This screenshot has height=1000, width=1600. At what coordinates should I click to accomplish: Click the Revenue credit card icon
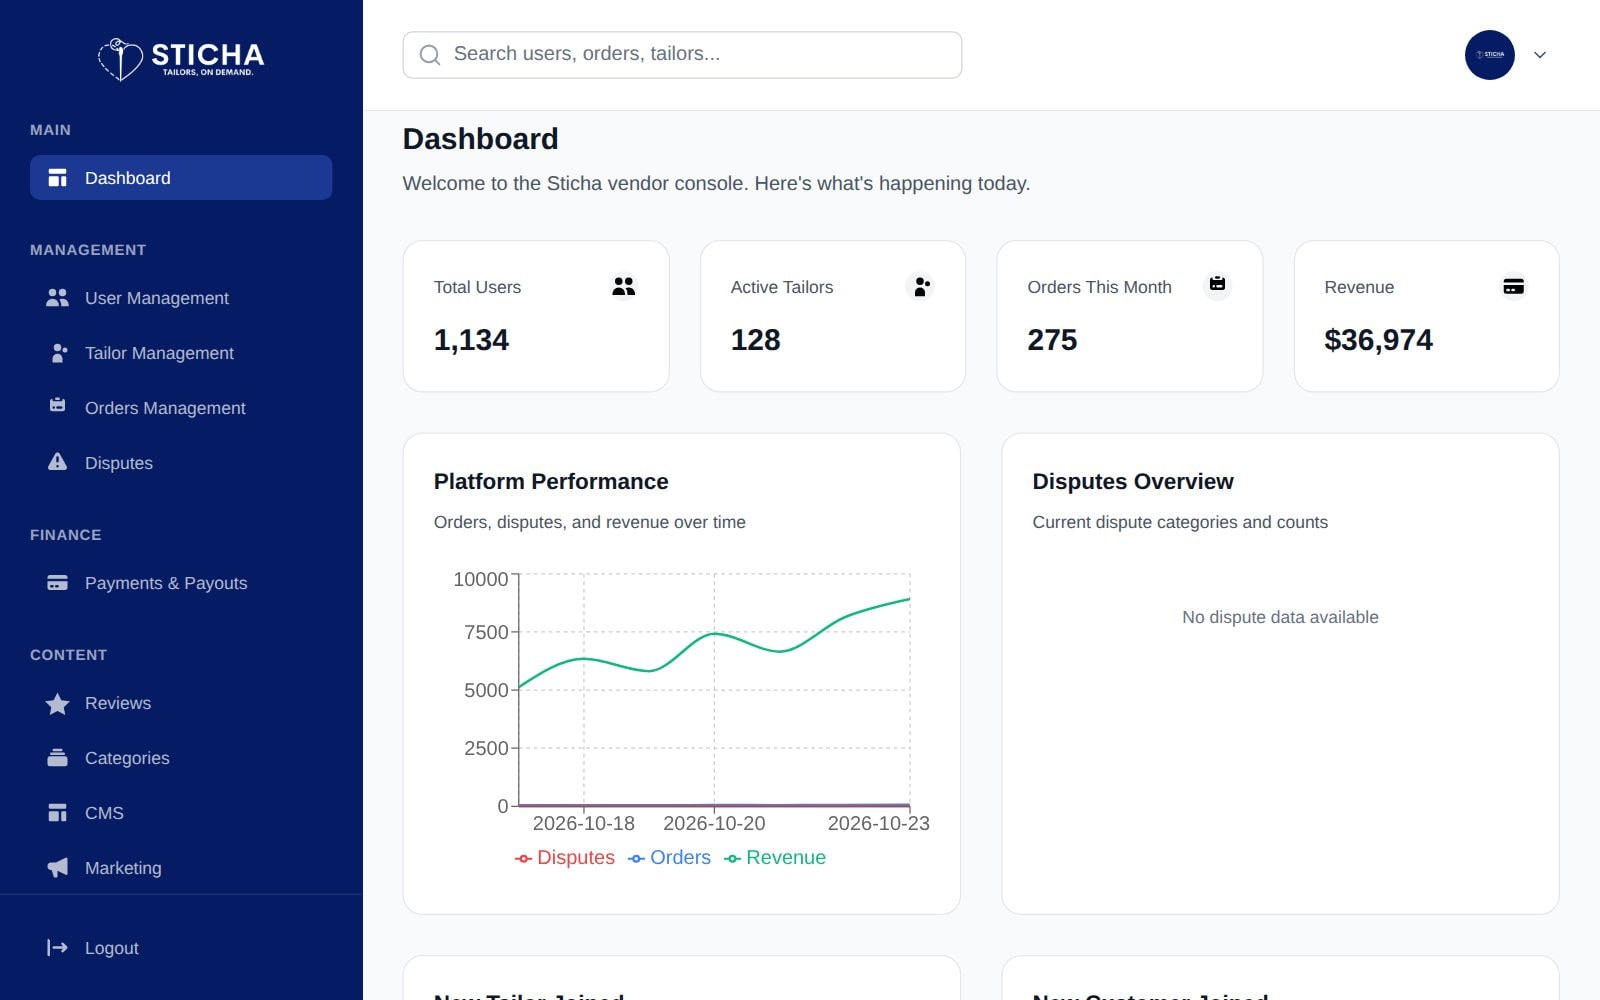[x=1513, y=287]
